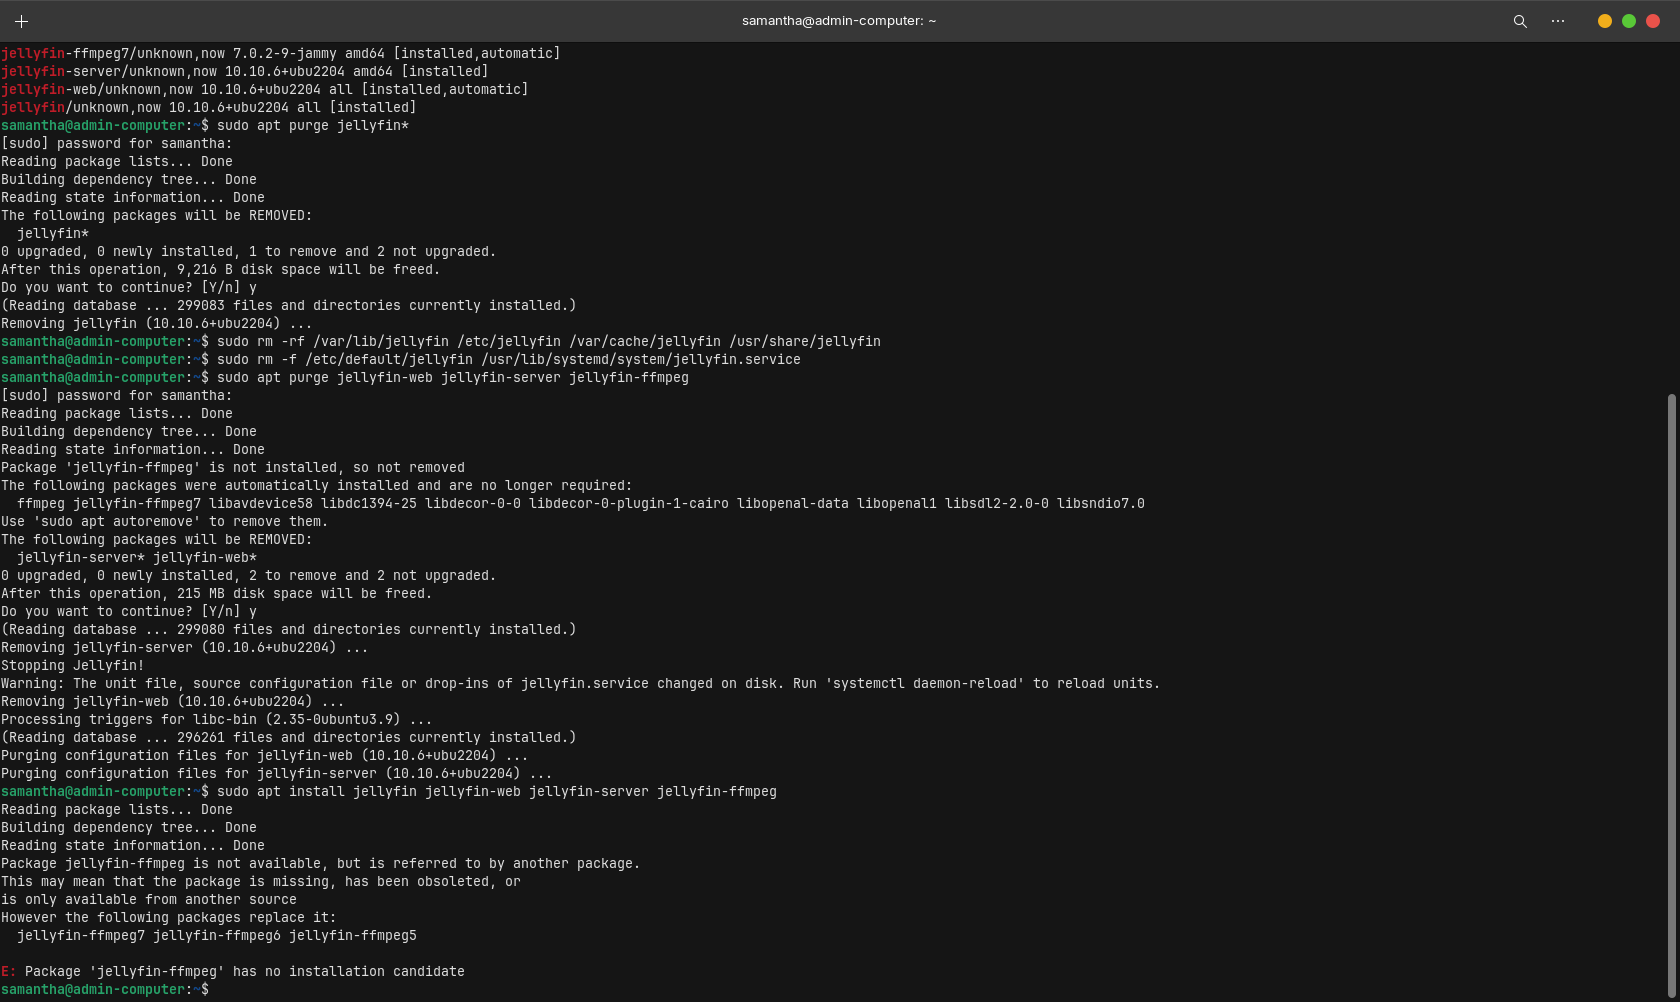The image size is (1680, 1002).
Task: Click the jellyfin-ffmpeg7 jellyfin-ffmpeg6 replacement list
Action: click(216, 936)
